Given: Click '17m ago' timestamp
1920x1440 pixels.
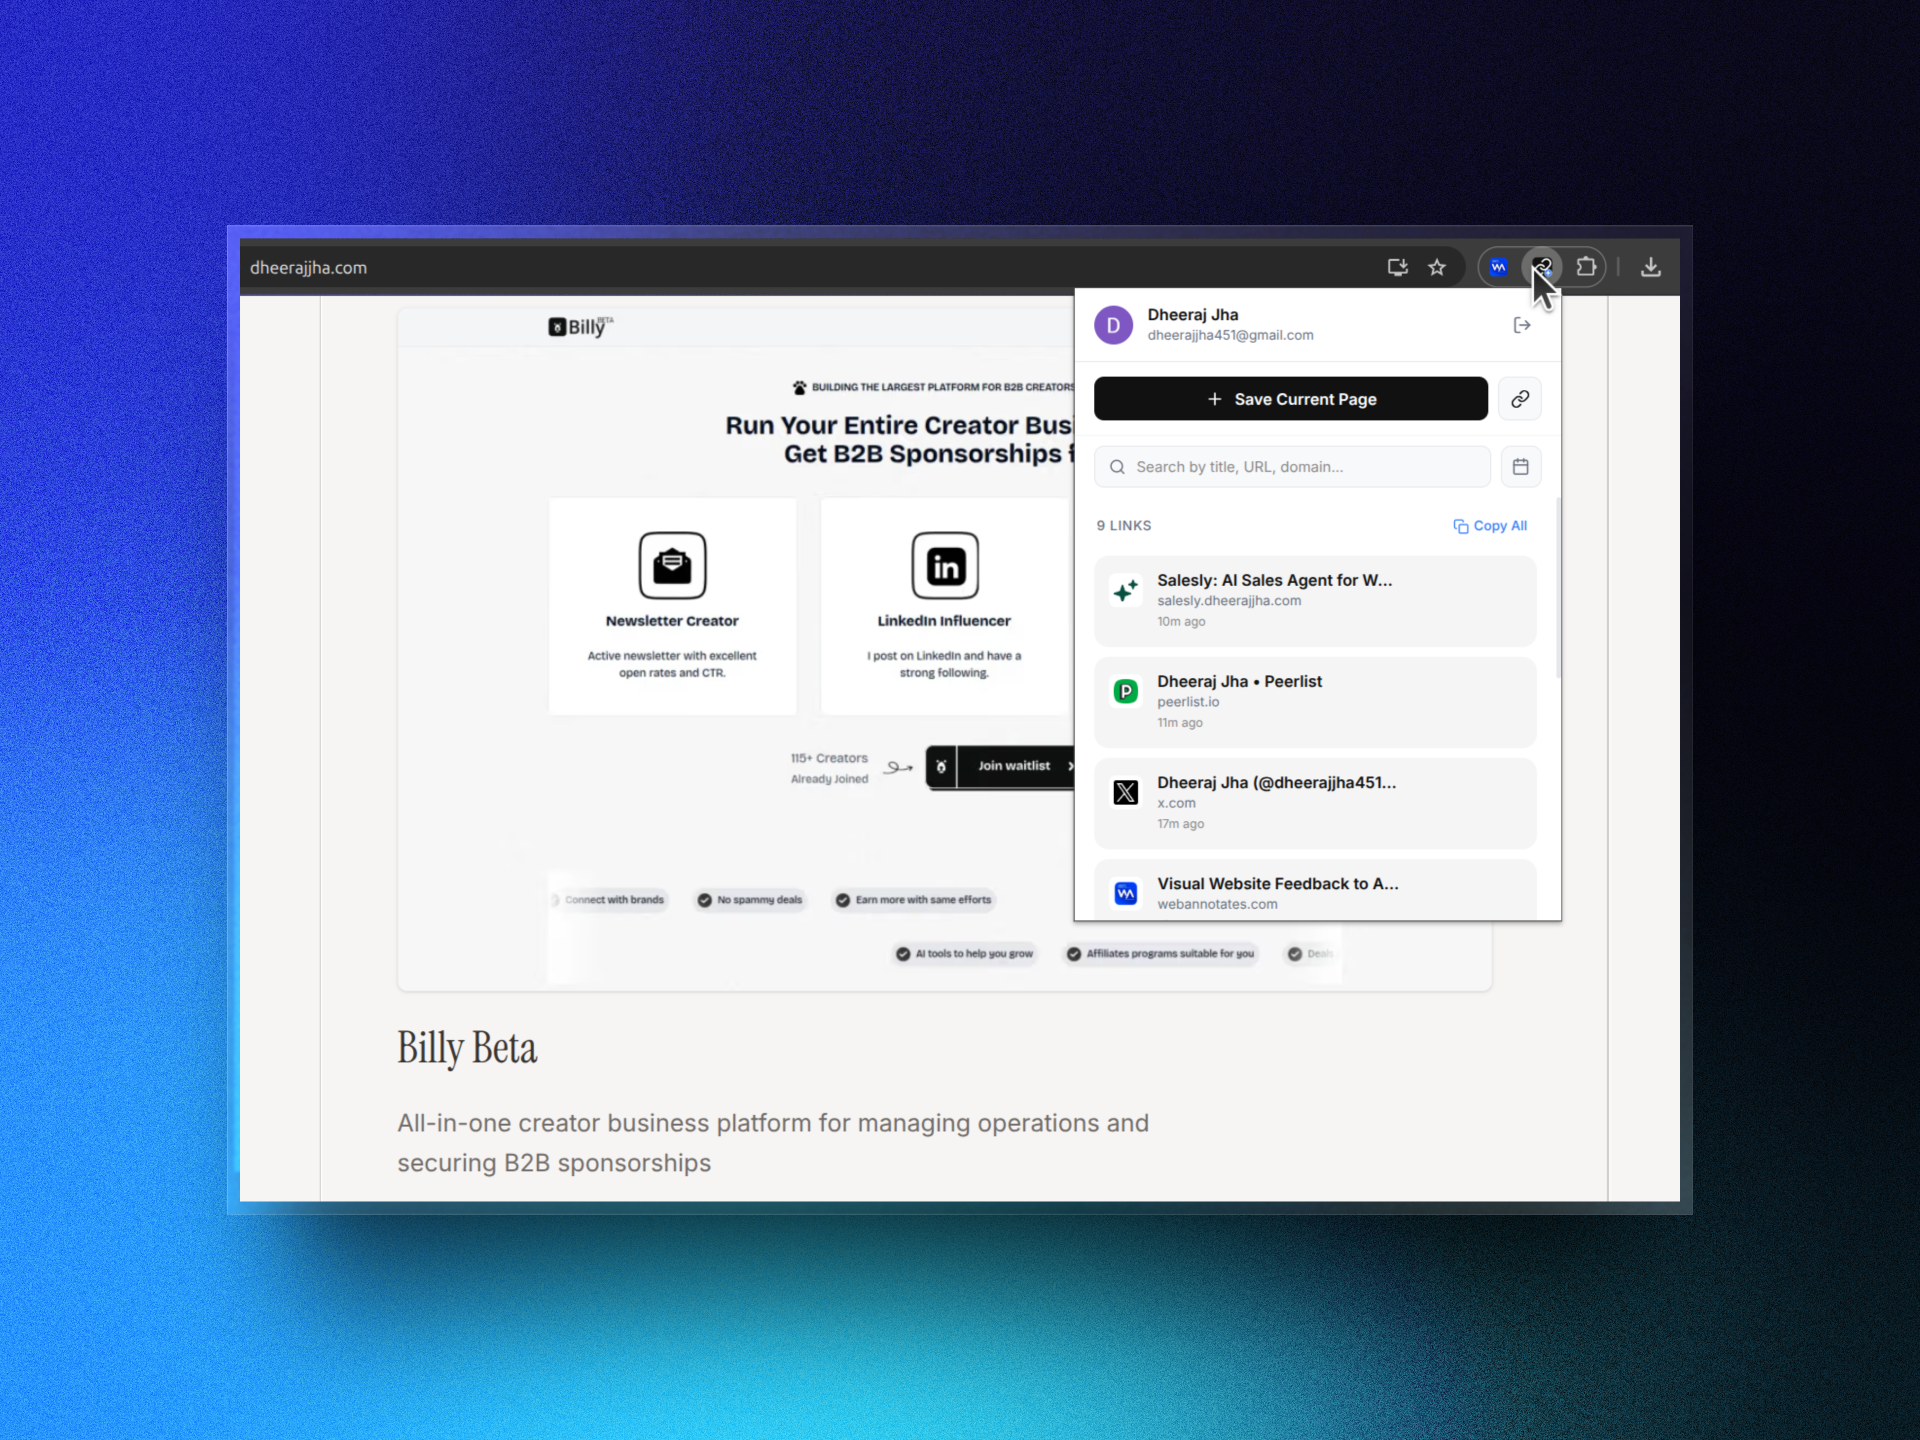Looking at the screenshot, I should [x=1180, y=824].
